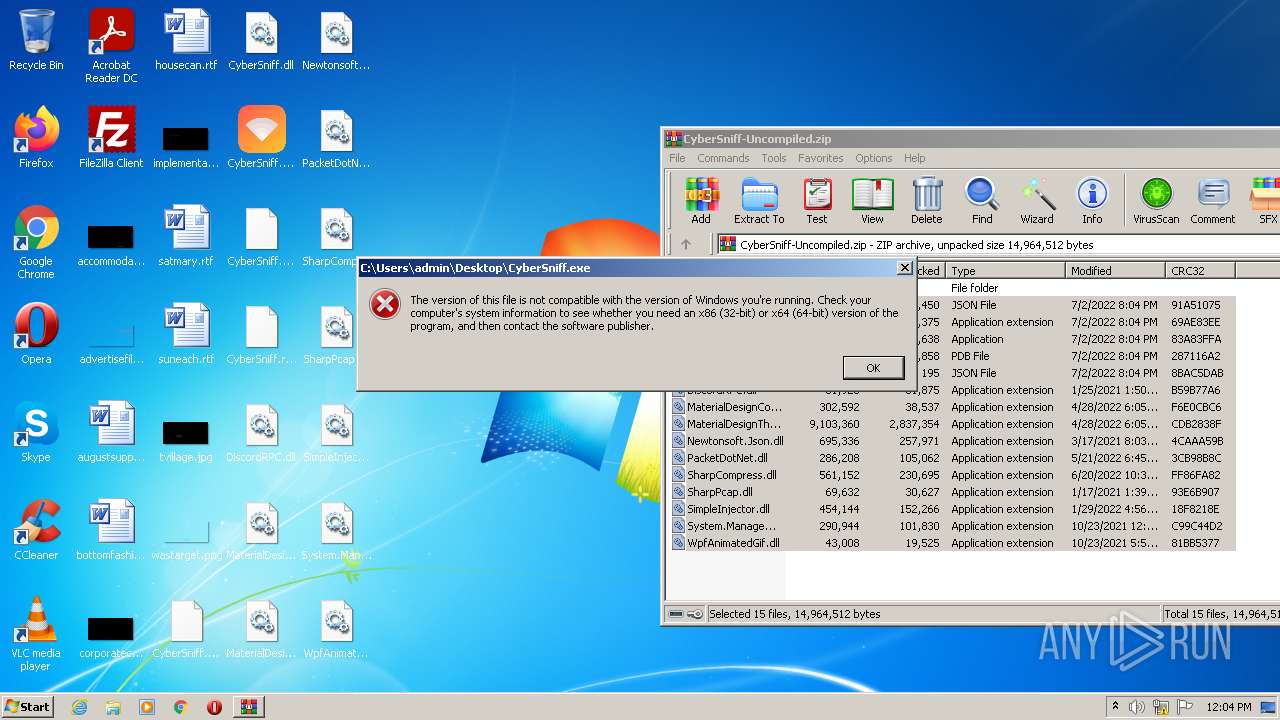
Task: Click the Add toolbar icon in WinRAR
Action: [701, 201]
